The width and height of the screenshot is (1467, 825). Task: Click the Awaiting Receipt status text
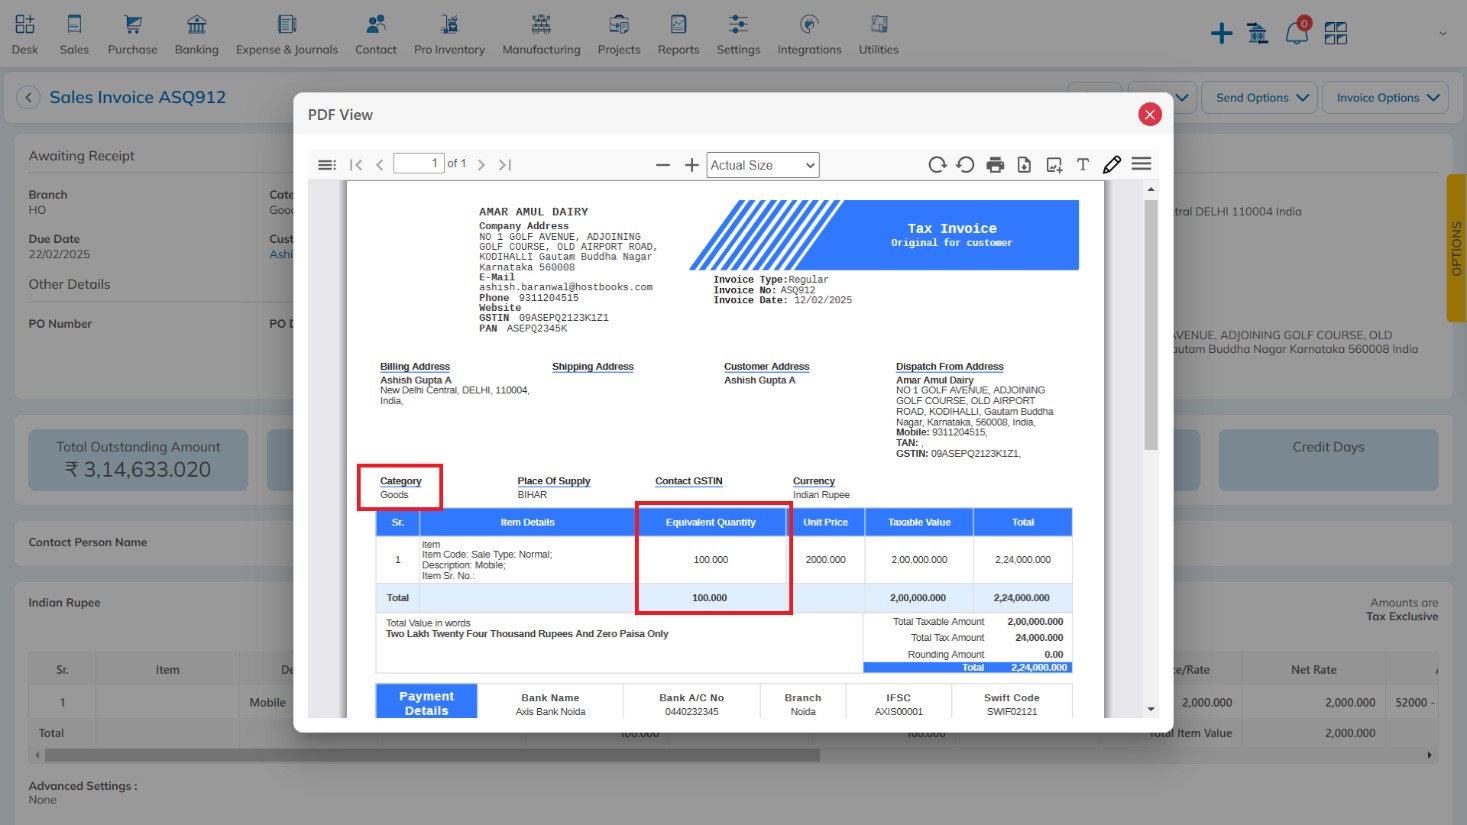(x=82, y=156)
